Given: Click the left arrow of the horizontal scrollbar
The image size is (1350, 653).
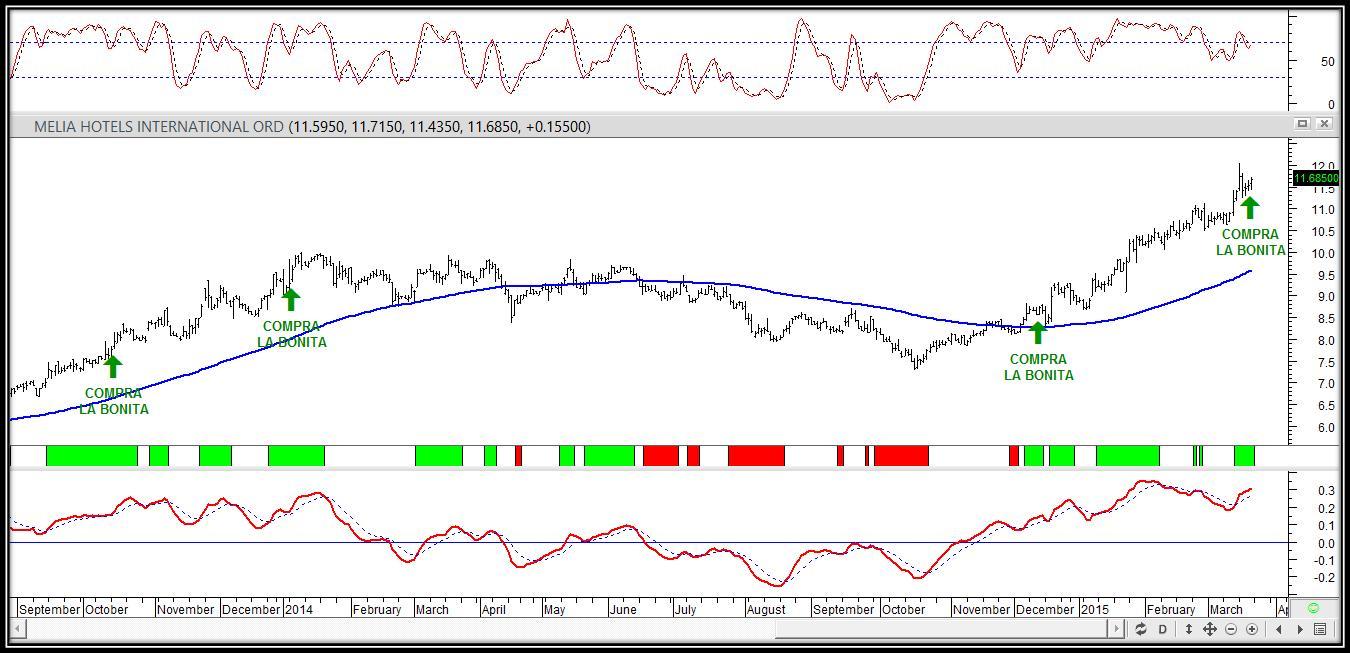Looking at the screenshot, I should pyautogui.click(x=18, y=629).
